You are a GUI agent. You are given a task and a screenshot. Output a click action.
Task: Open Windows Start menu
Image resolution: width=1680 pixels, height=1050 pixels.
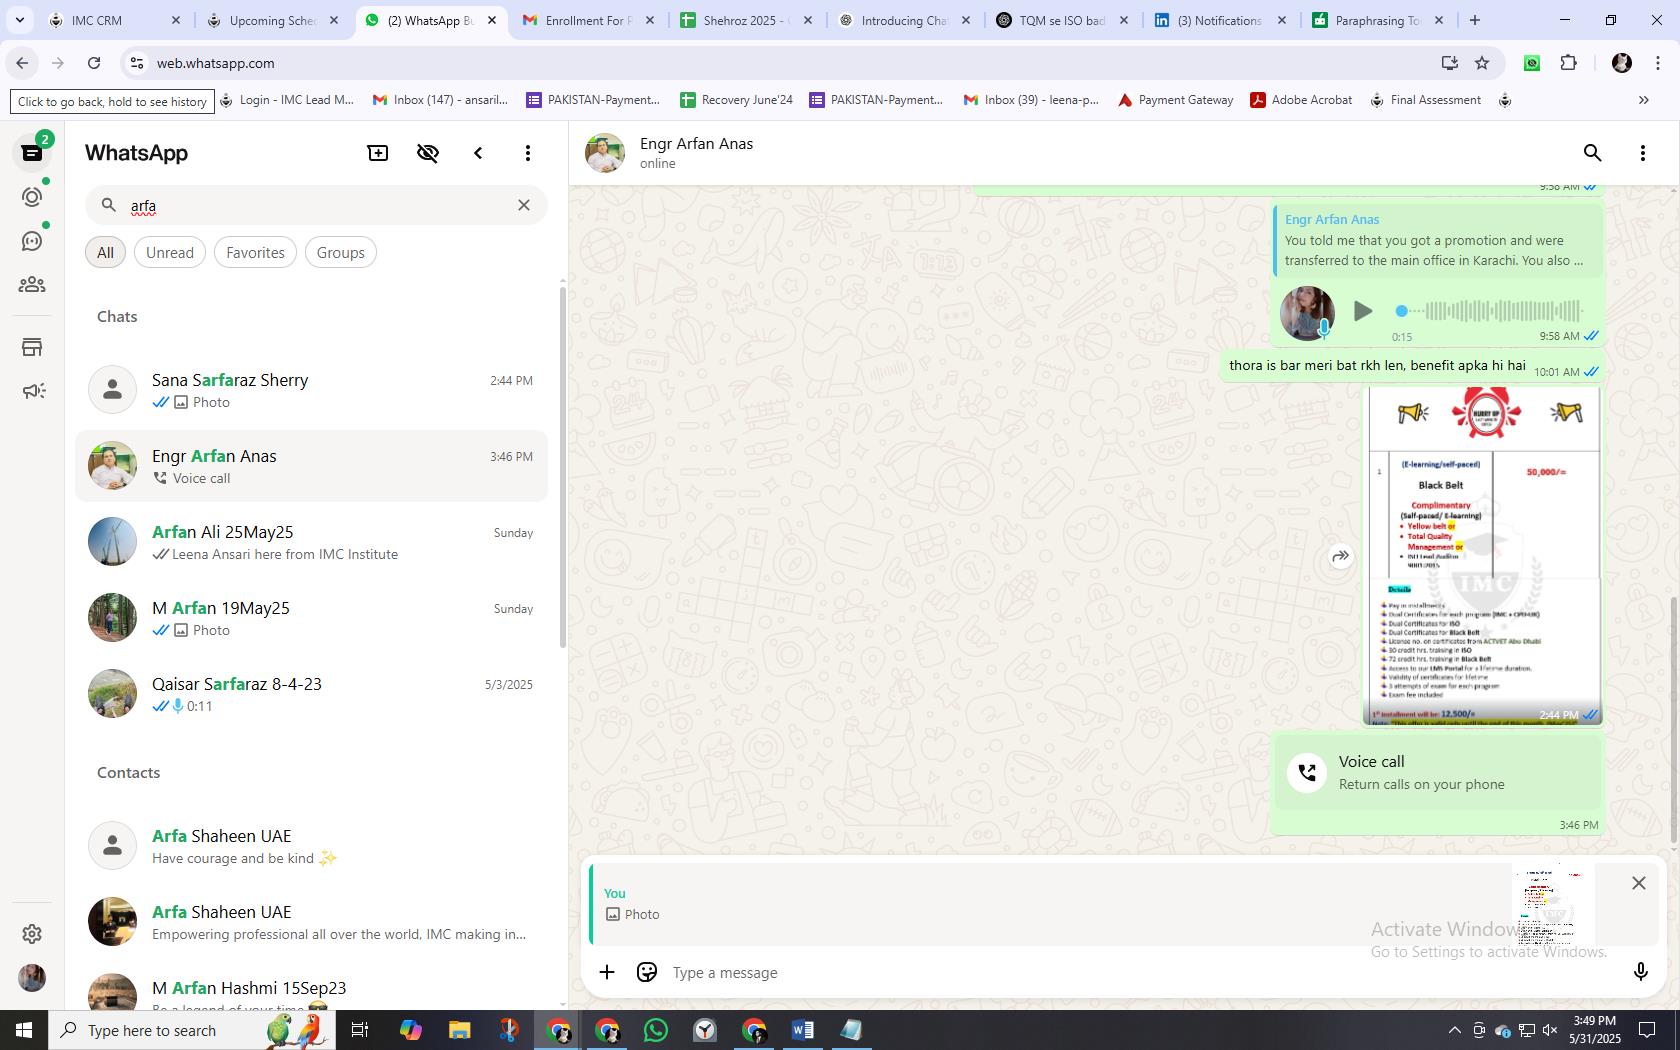pos(24,1030)
